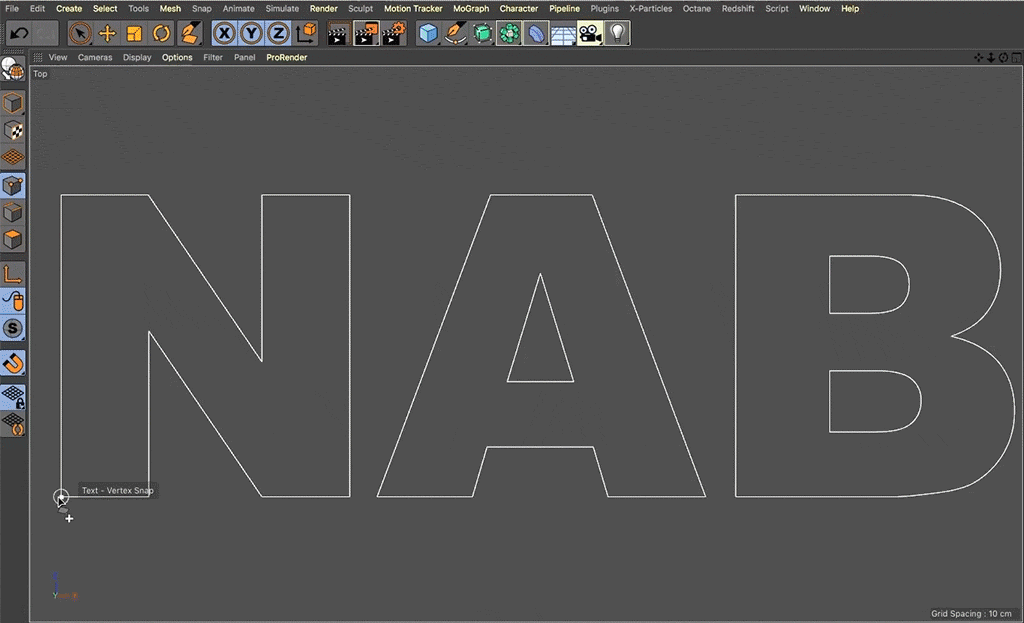Viewport: 1024px width, 623px height.
Task: Toggle the Tweak mouse mode icon
Action: click(x=13, y=301)
